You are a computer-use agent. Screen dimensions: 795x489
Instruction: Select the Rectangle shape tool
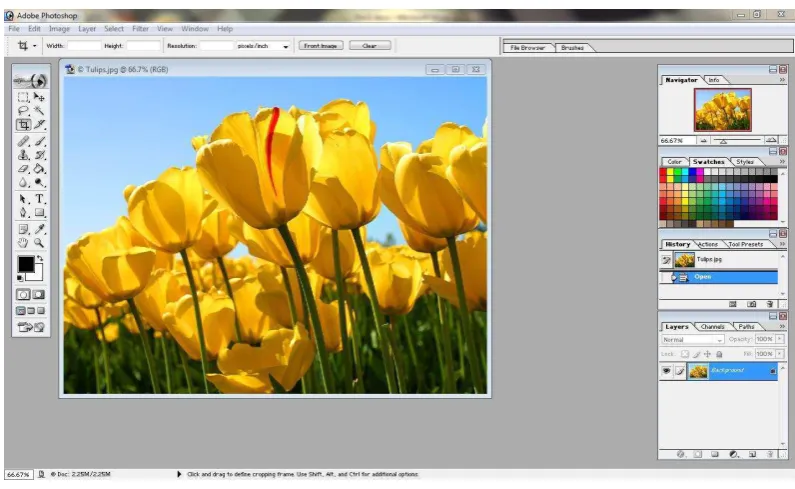coord(39,213)
